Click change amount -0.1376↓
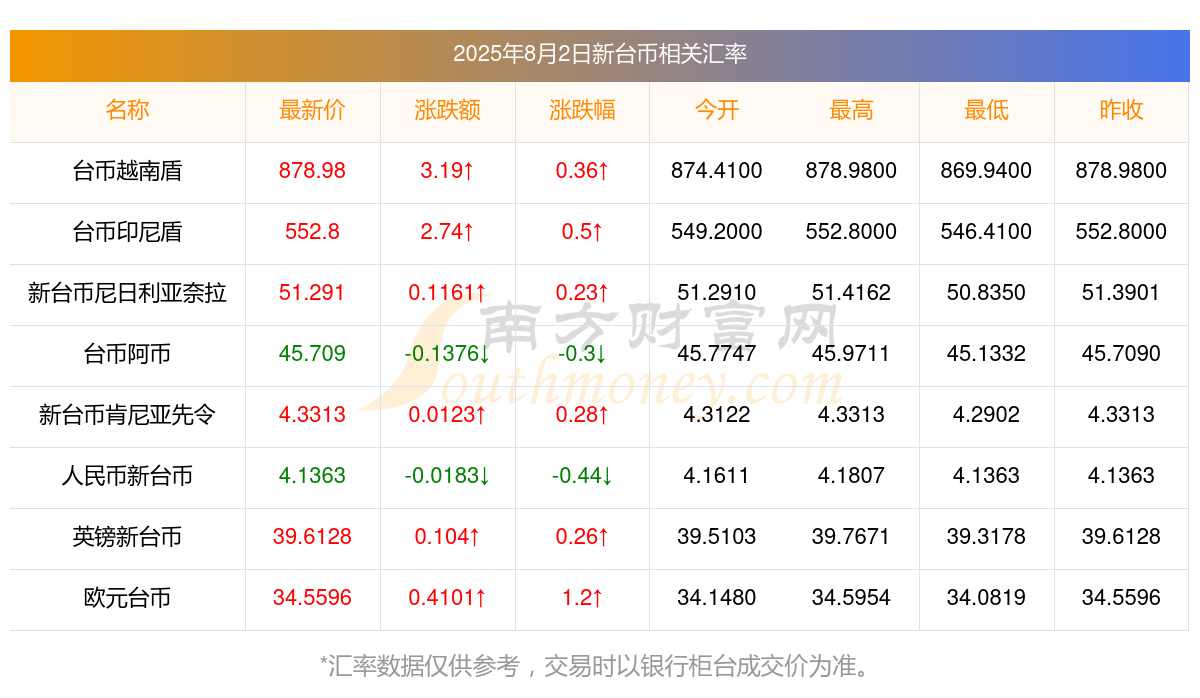 (448, 354)
